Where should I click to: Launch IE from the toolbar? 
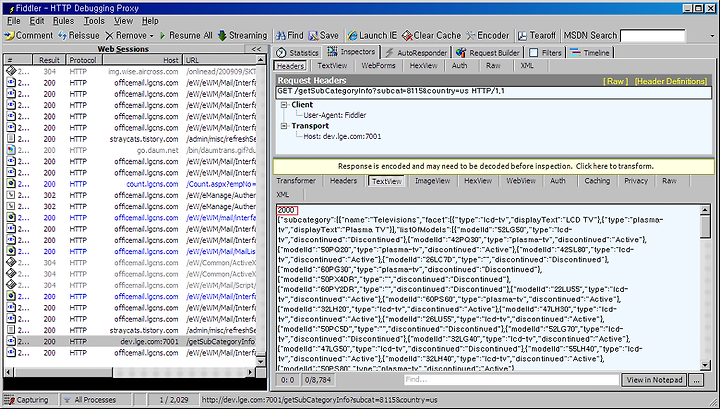(372, 36)
